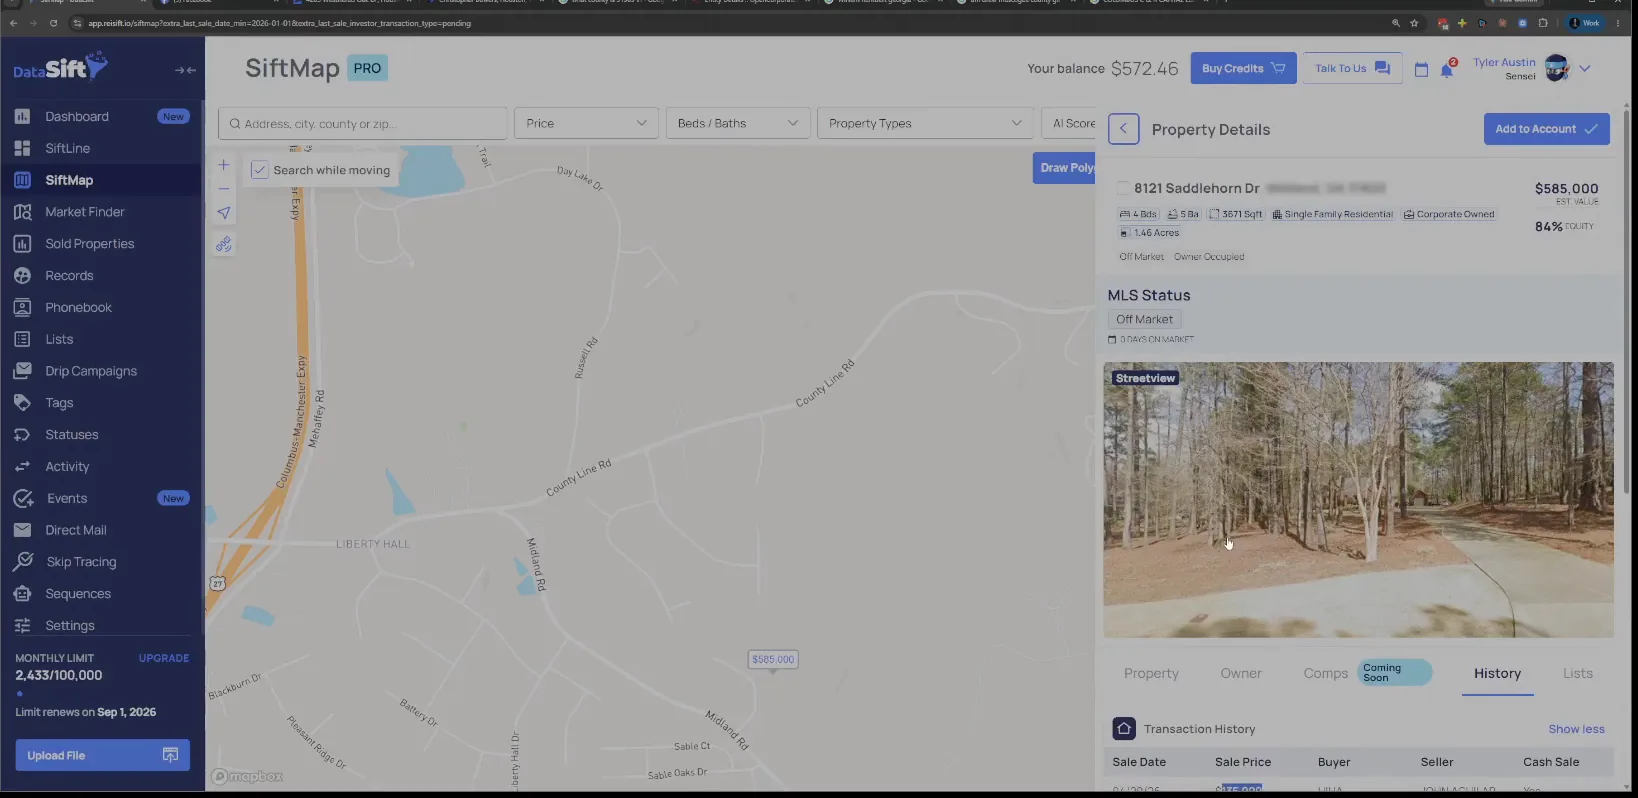Click the Talk To Us button
Viewport: 1638px width, 798px height.
coord(1352,68)
